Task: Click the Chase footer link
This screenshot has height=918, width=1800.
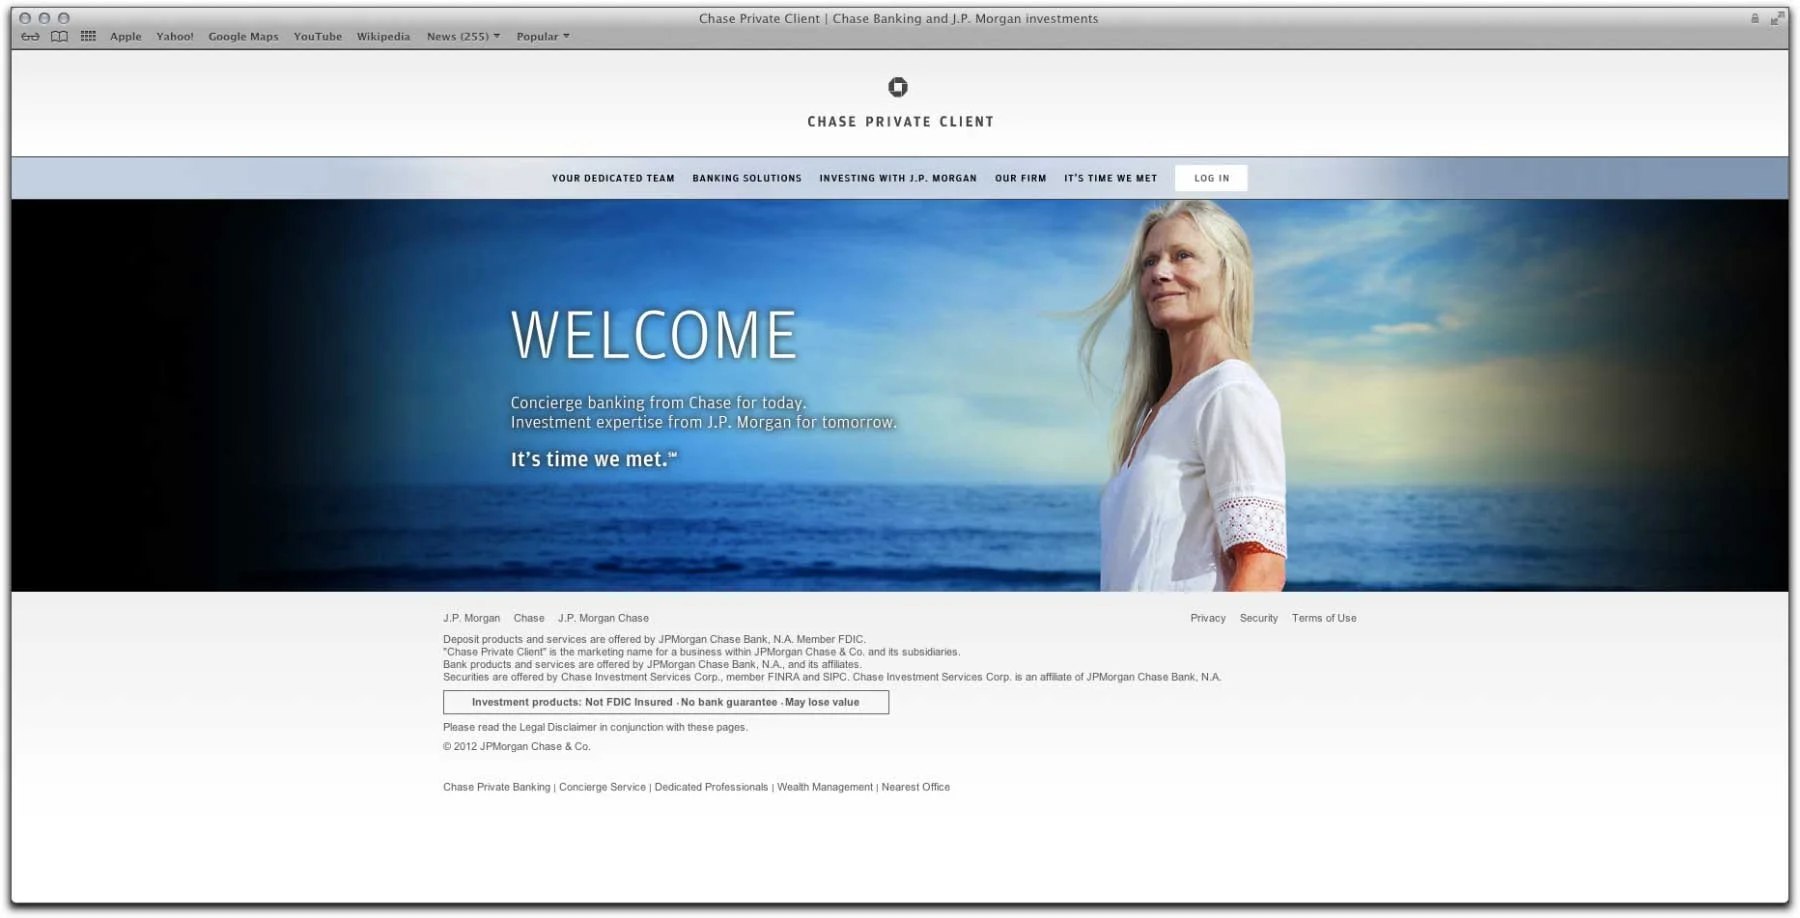Action: click(x=529, y=618)
